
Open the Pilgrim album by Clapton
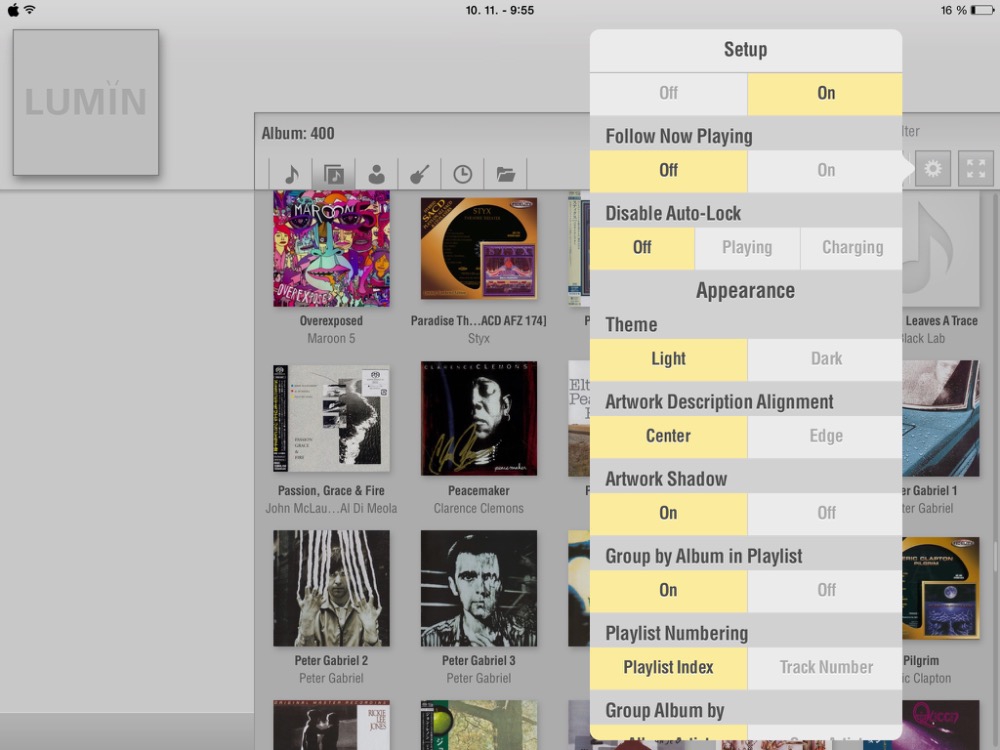click(941, 588)
